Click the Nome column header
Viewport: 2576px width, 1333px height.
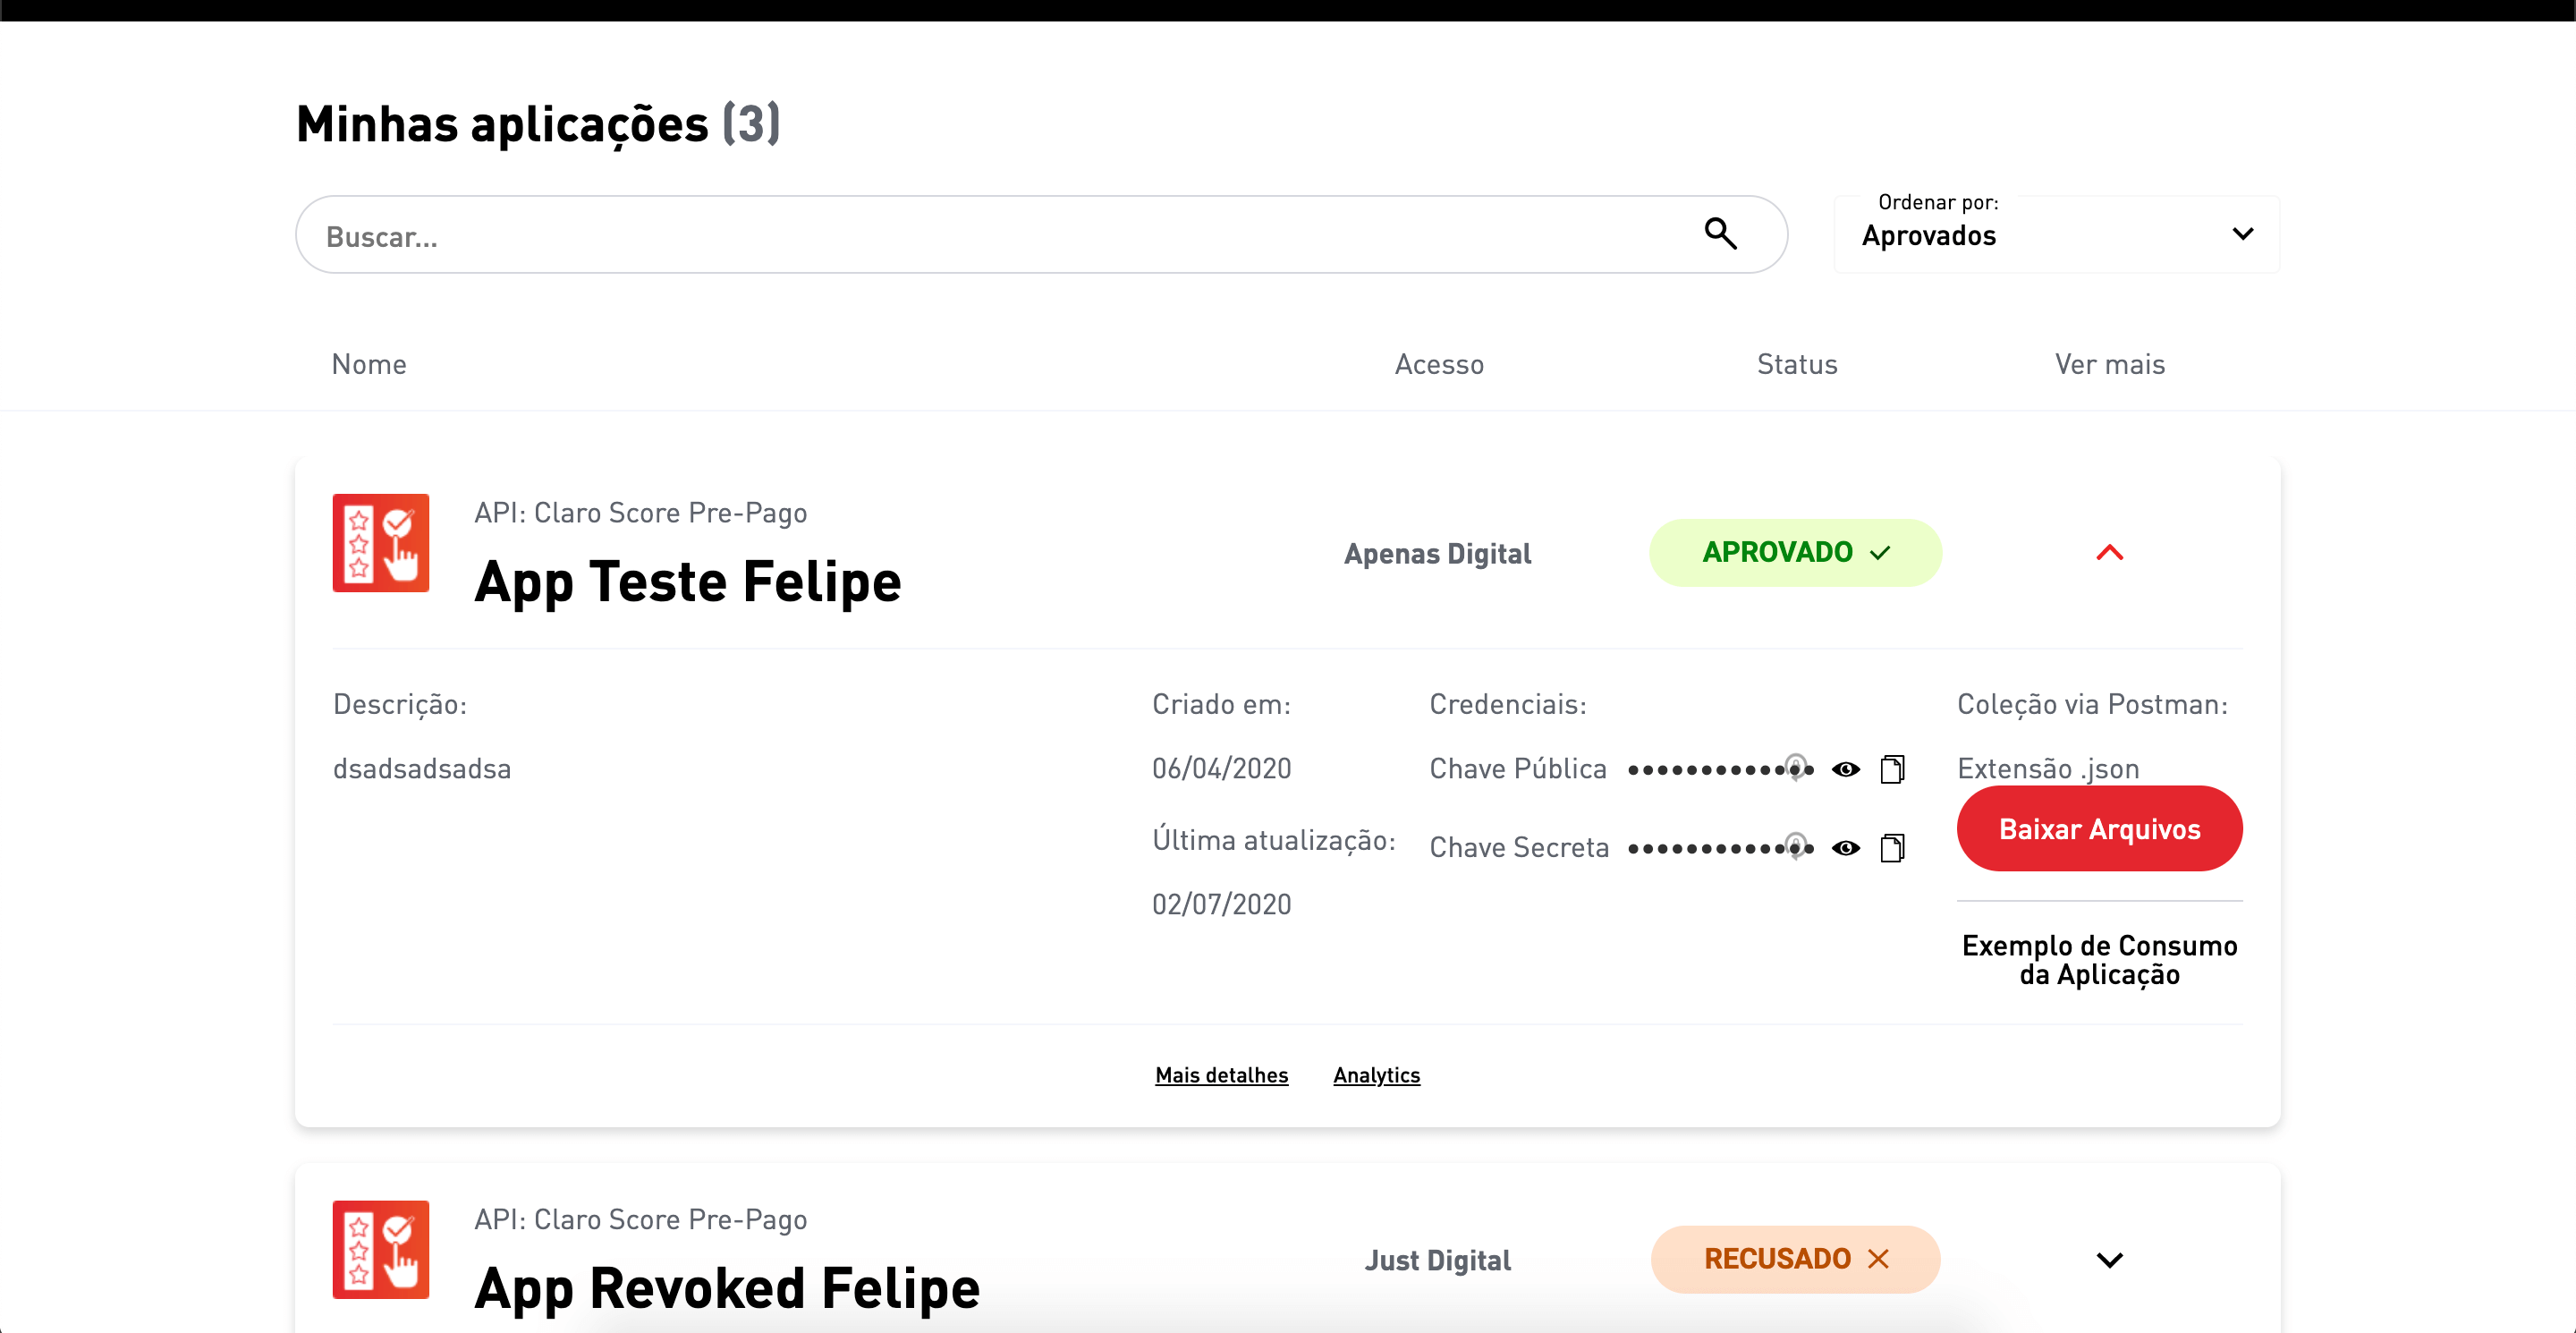[x=369, y=364]
